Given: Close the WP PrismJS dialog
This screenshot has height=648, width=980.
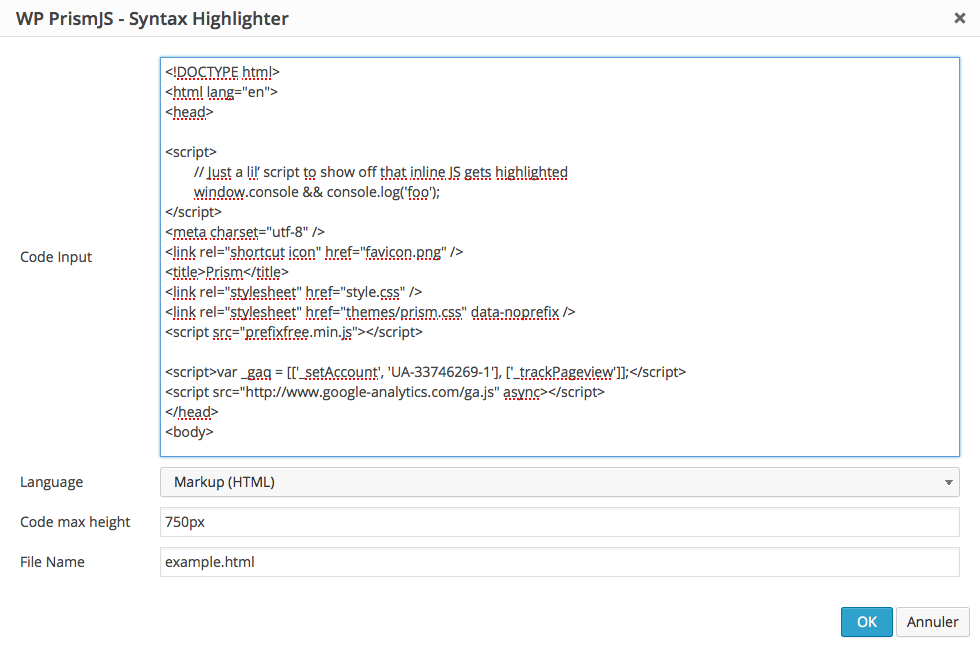Looking at the screenshot, I should click(x=959, y=18).
